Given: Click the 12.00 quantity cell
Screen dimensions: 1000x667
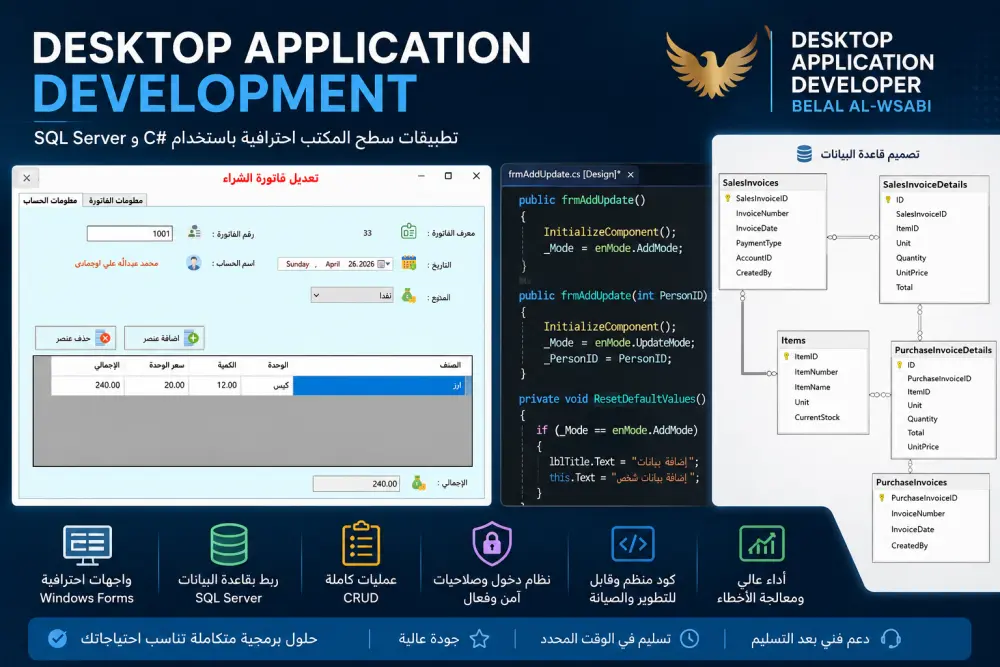Looking at the screenshot, I should (x=215, y=385).
